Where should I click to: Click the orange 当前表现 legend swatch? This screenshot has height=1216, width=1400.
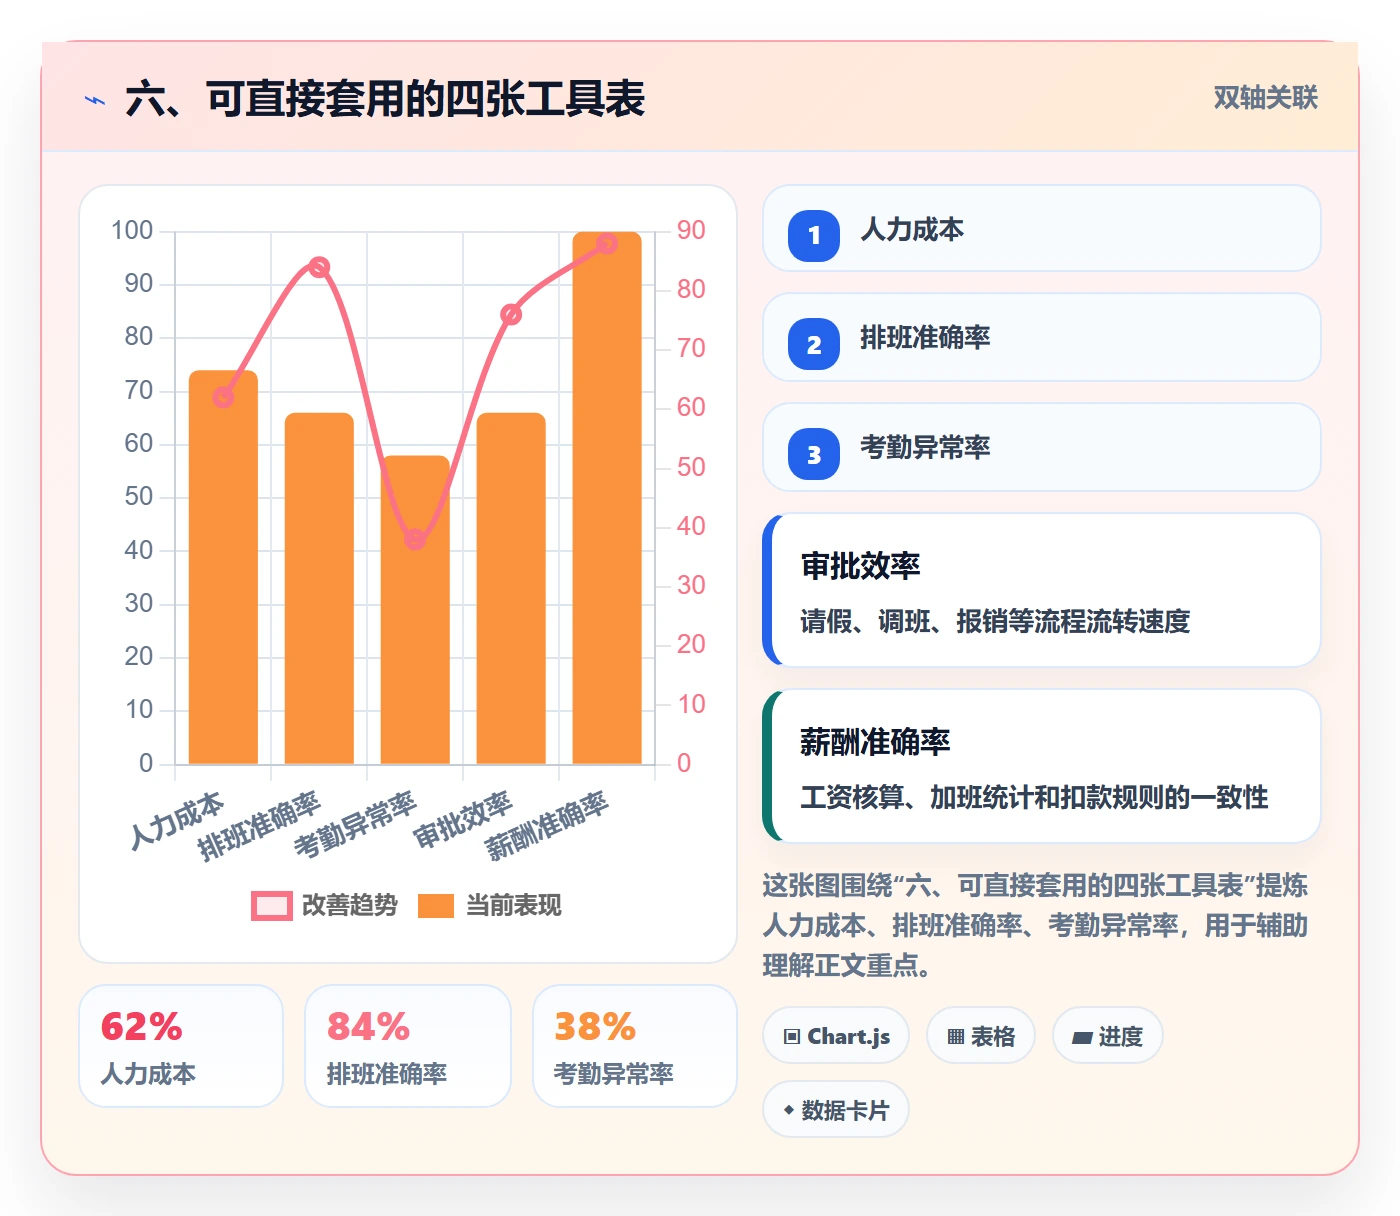436,905
